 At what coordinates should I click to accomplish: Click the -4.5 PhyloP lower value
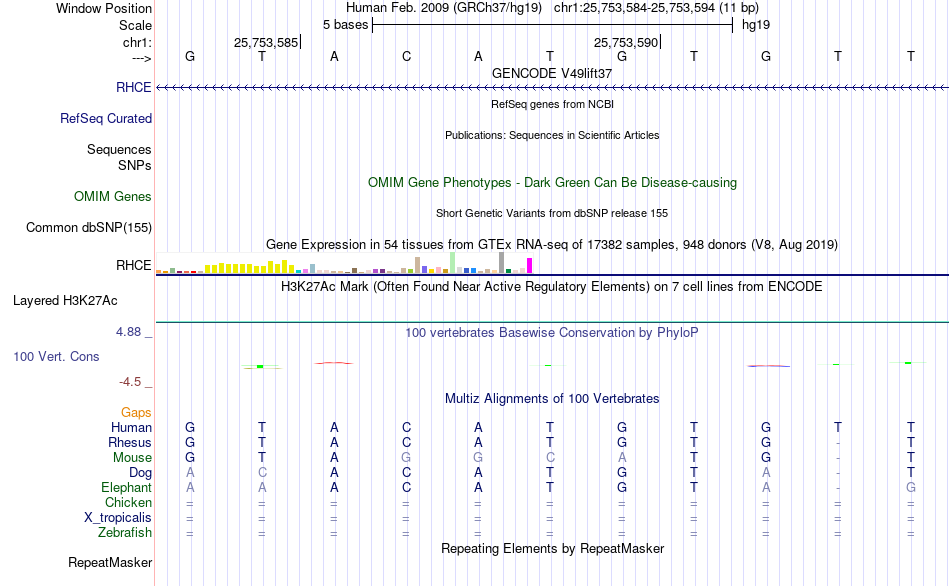(x=130, y=382)
